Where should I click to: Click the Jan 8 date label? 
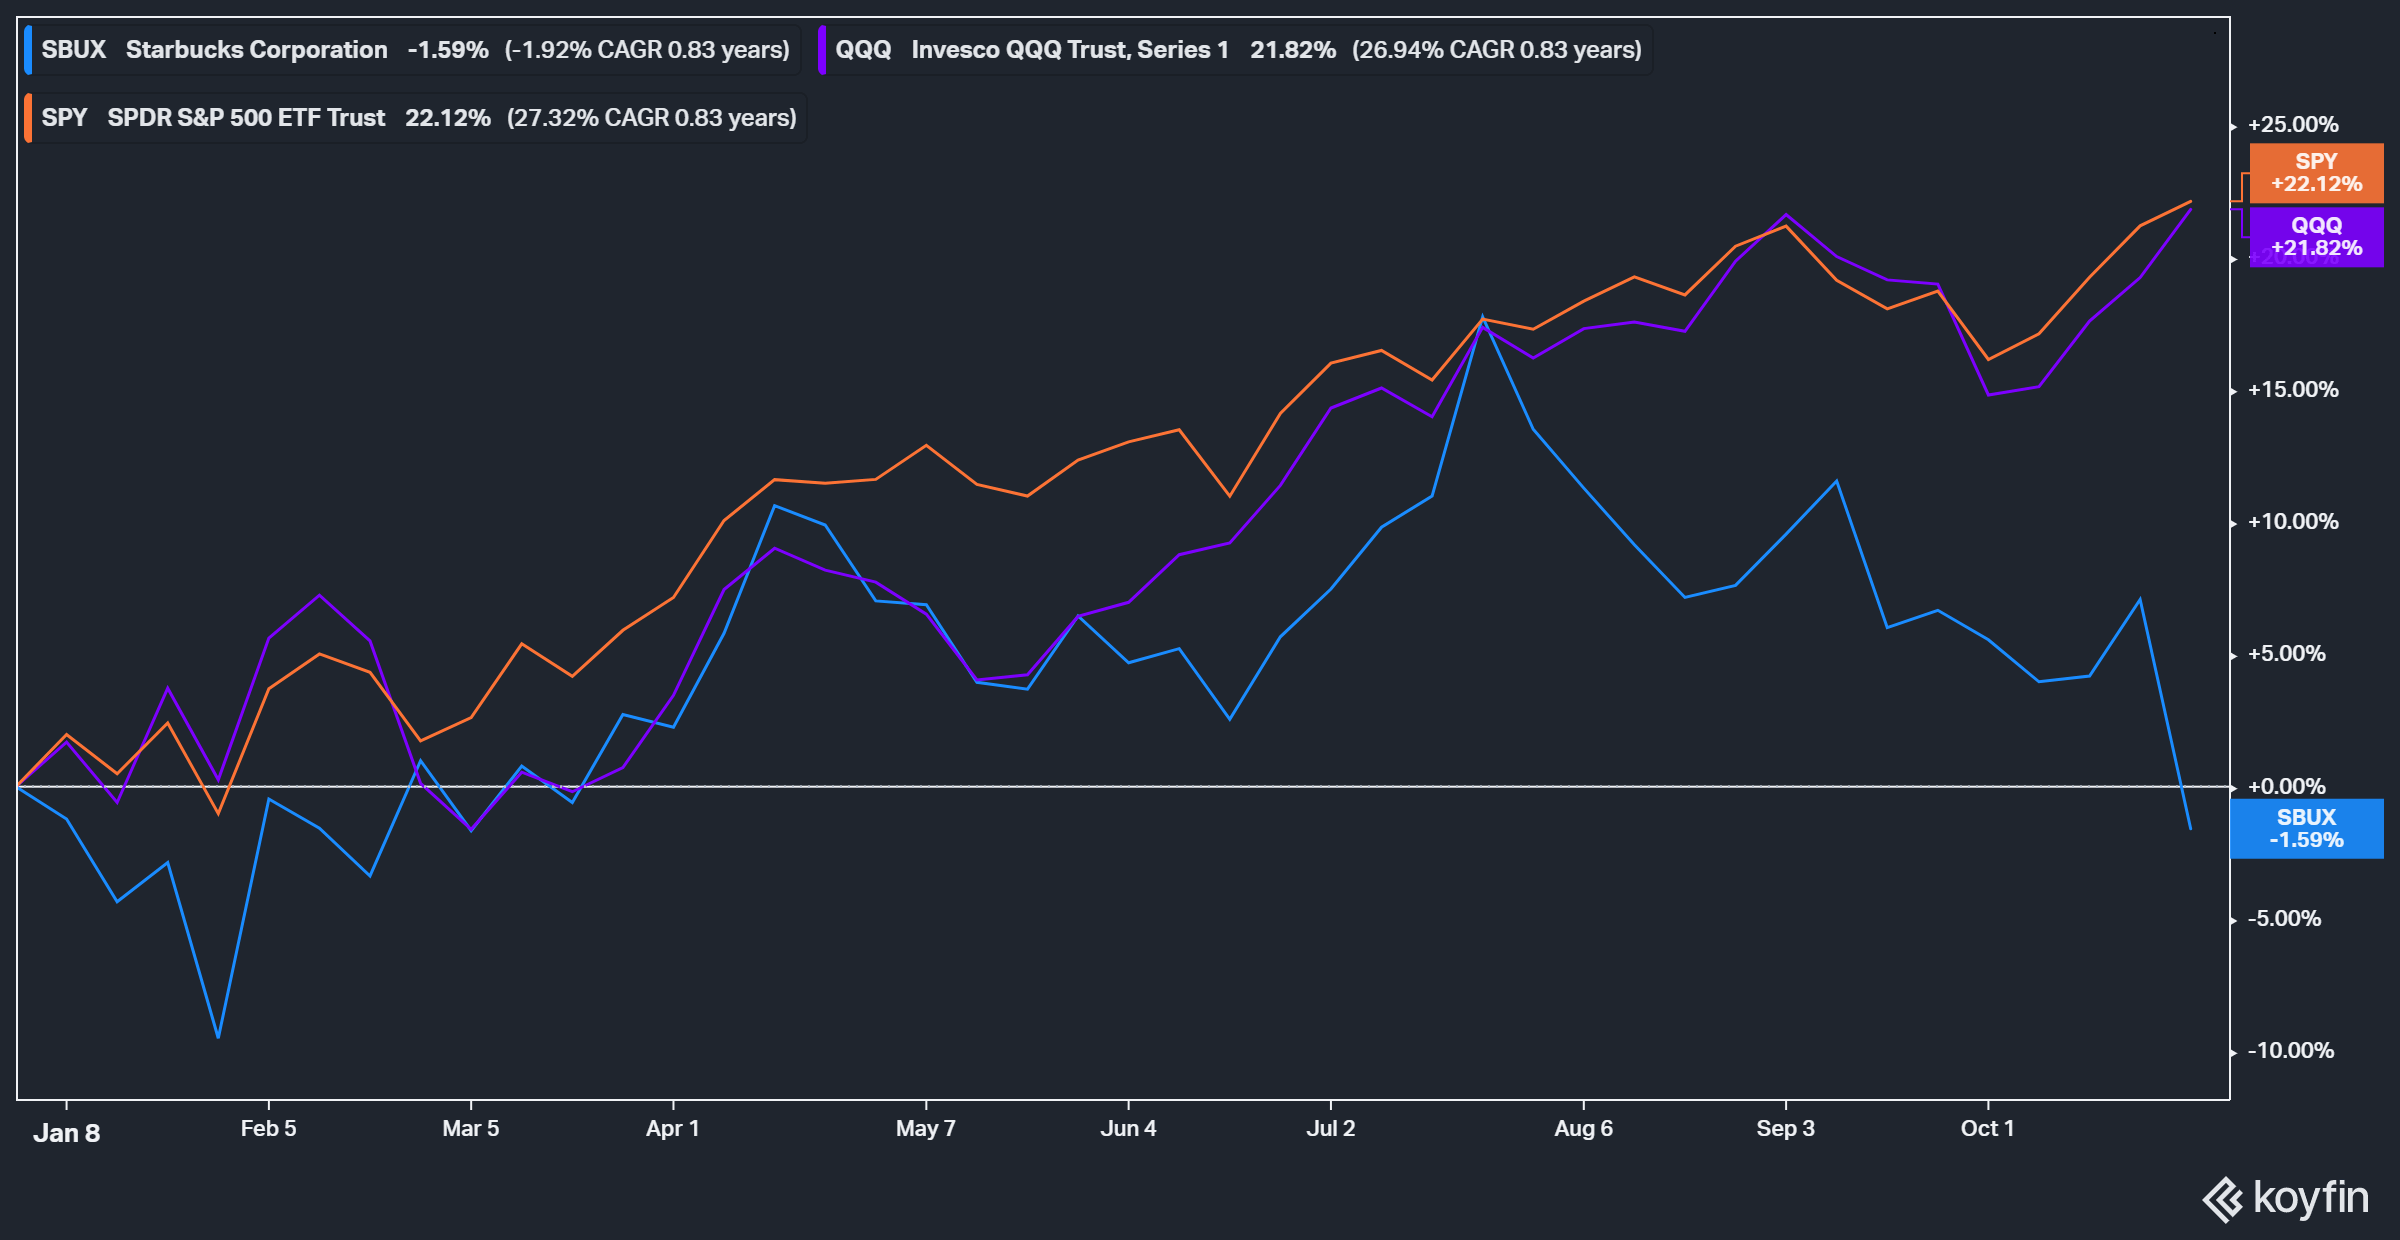pos(66,1133)
